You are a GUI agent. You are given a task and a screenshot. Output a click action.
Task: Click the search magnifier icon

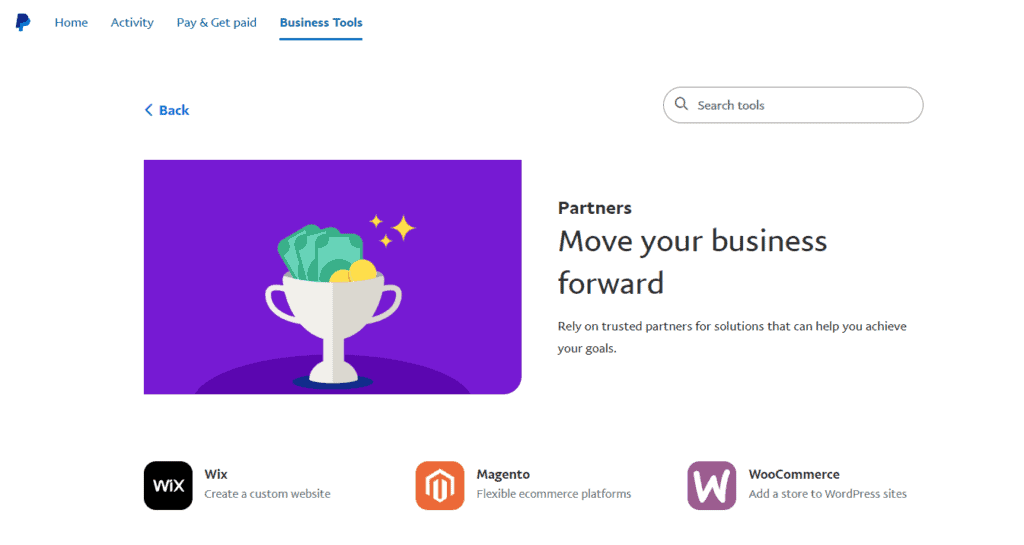pos(681,104)
